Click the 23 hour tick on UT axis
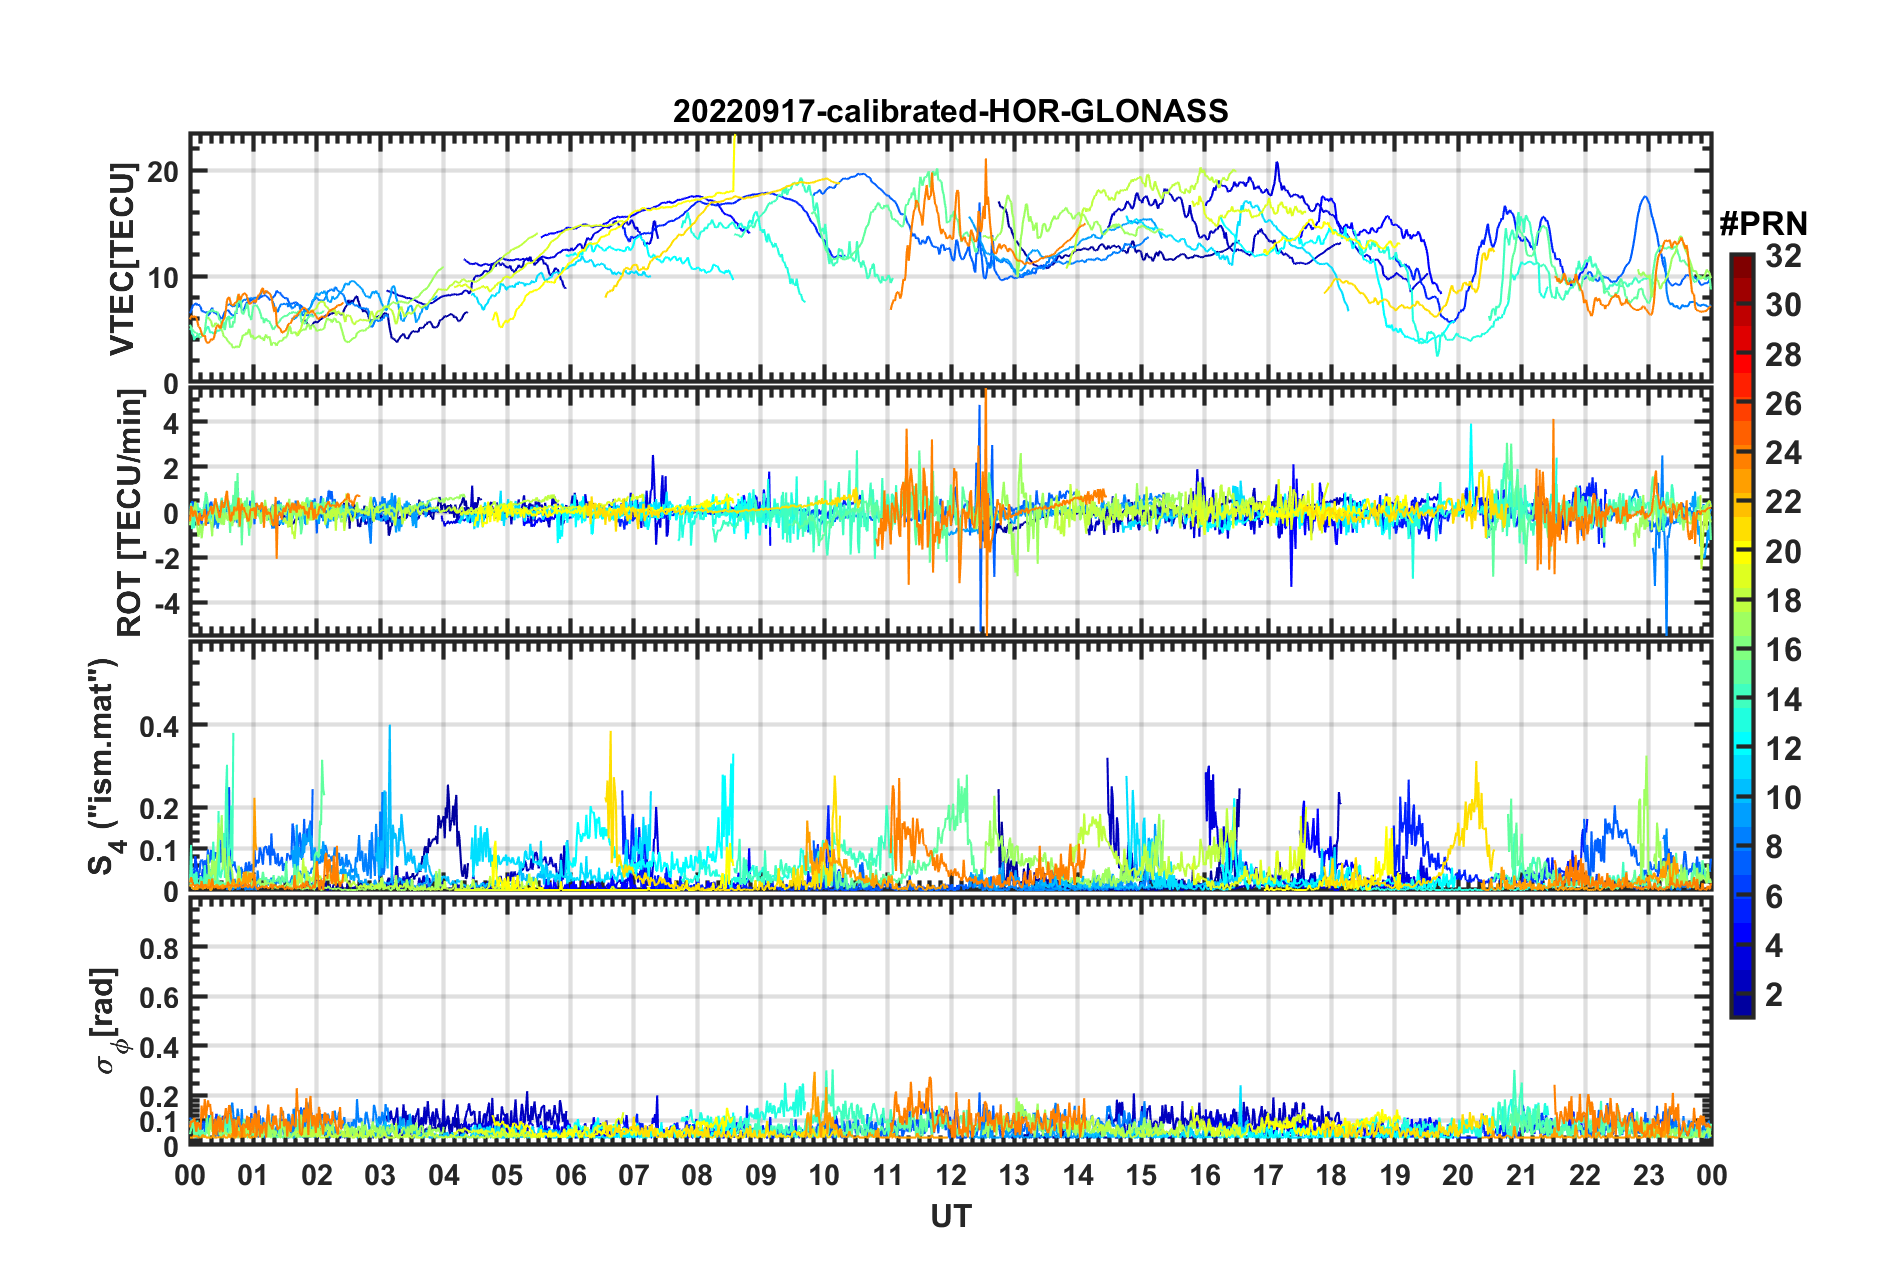The width and height of the screenshot is (1902, 1272). click(x=1648, y=1174)
